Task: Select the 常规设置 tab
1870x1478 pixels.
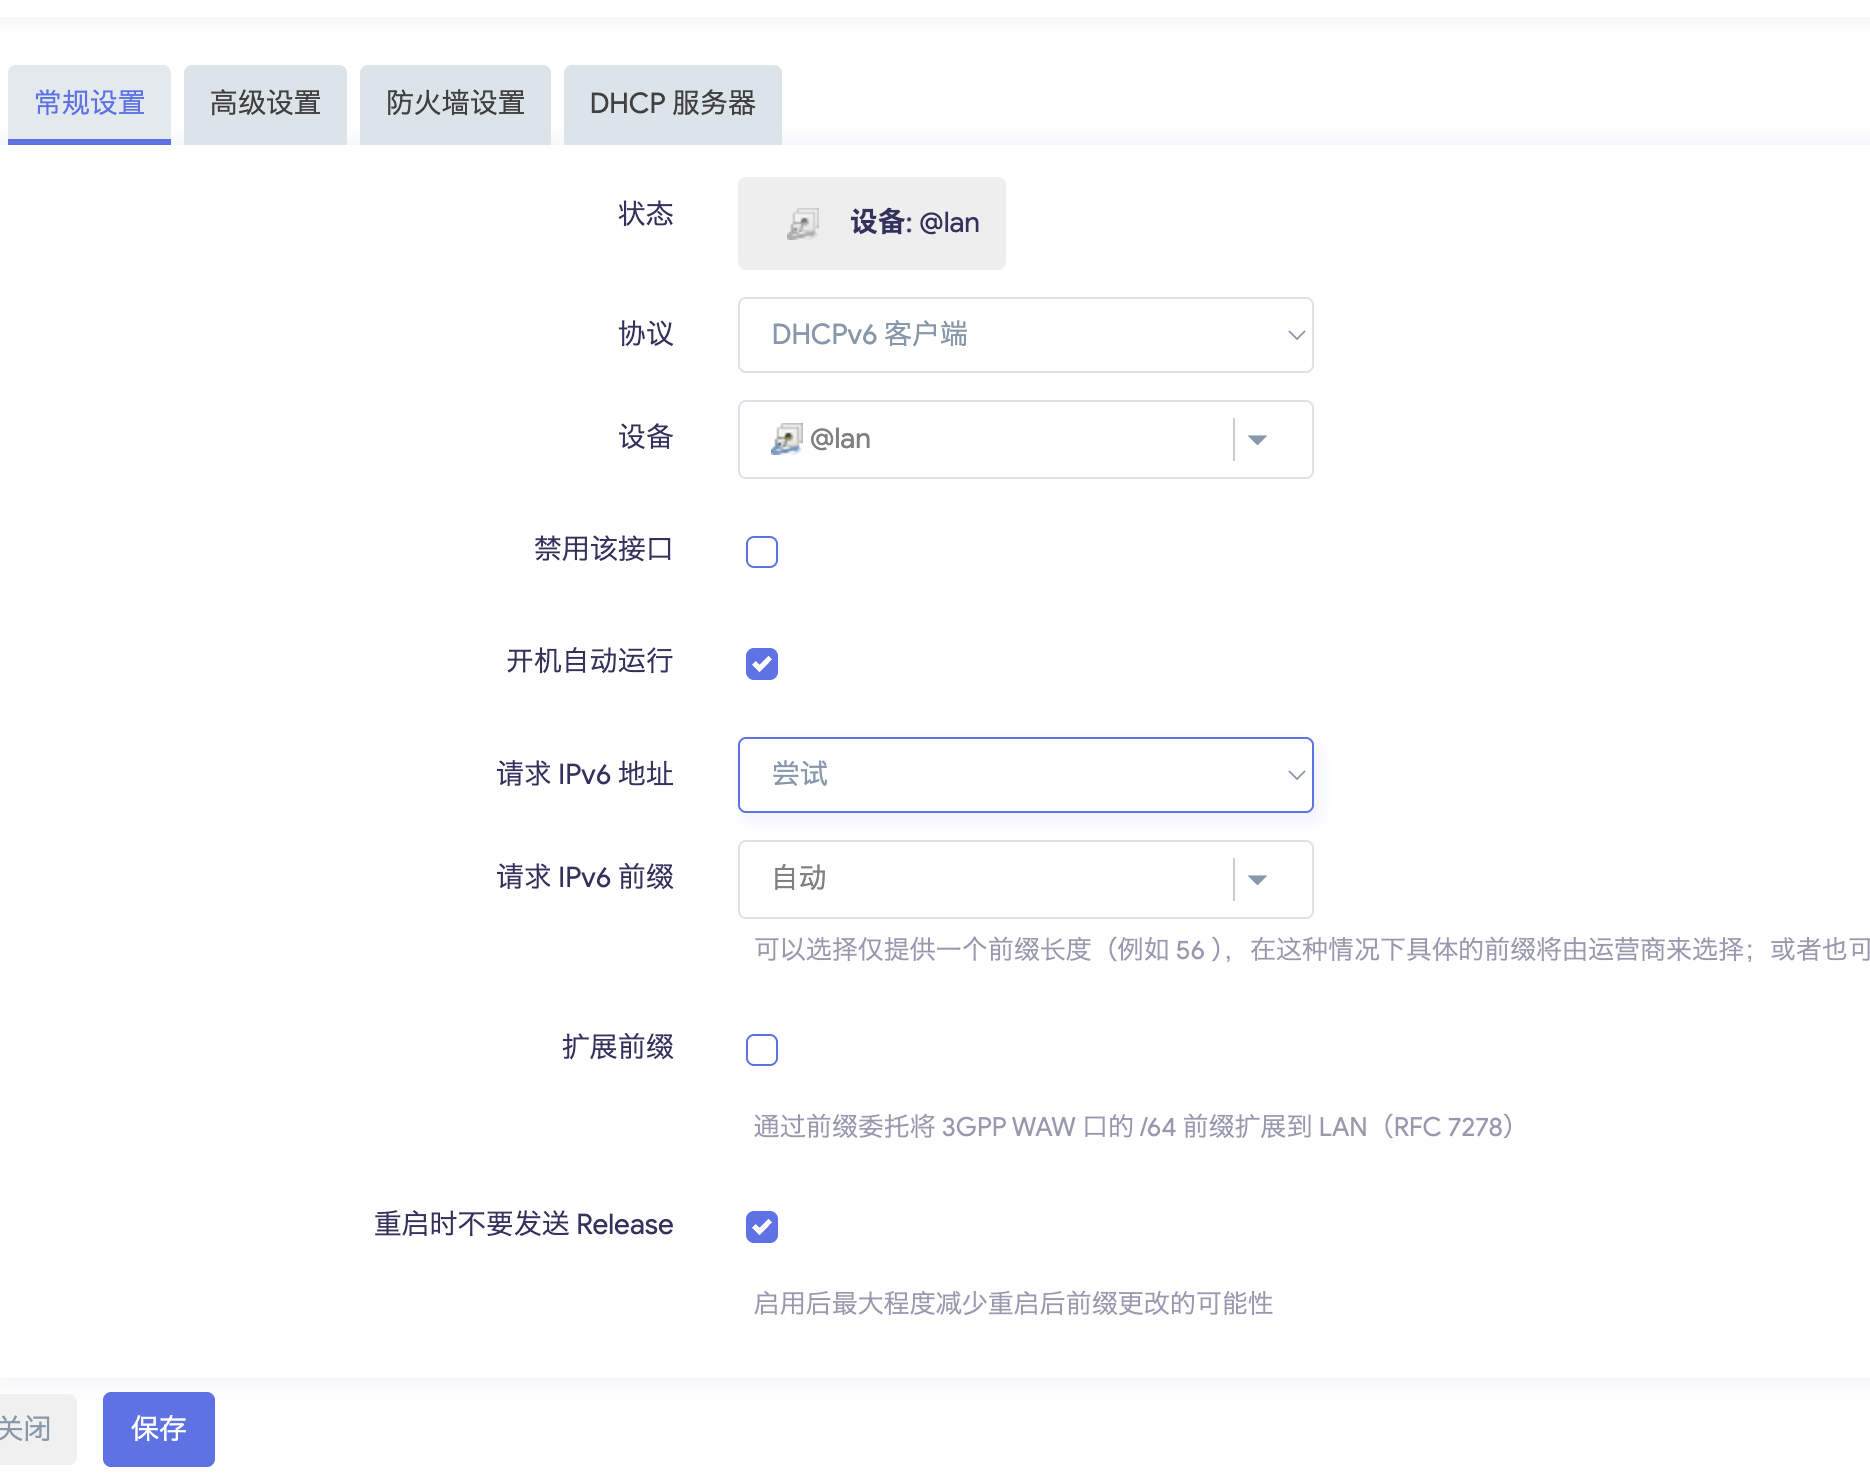Action: pos(89,104)
